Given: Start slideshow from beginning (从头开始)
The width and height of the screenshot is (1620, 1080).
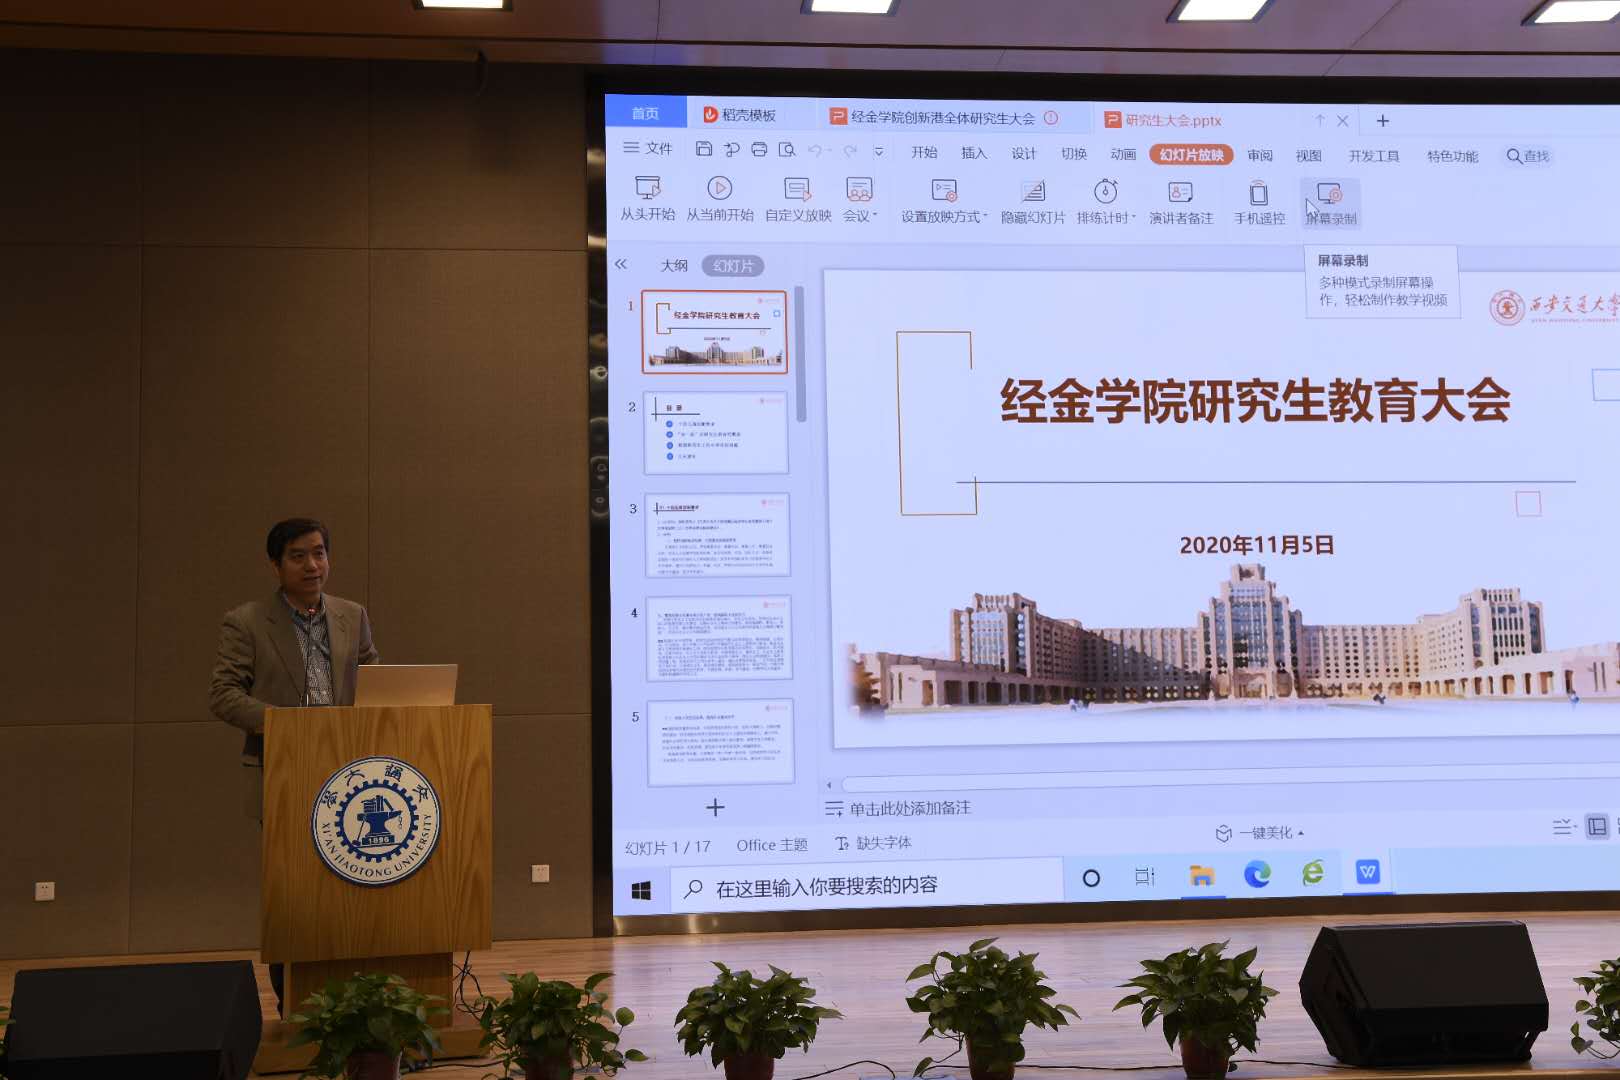Looking at the screenshot, I should click(x=647, y=198).
